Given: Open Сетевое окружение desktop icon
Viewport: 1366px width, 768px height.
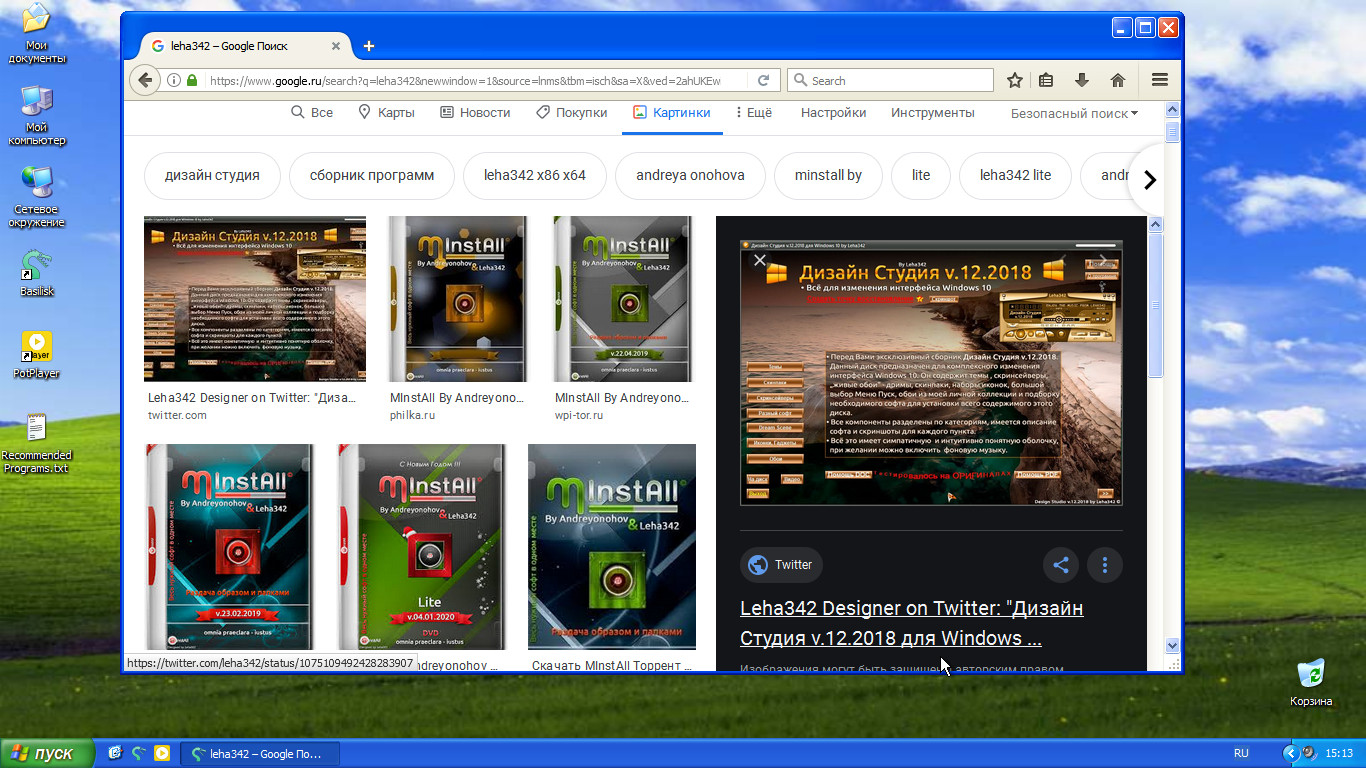Looking at the screenshot, I should (x=37, y=197).
